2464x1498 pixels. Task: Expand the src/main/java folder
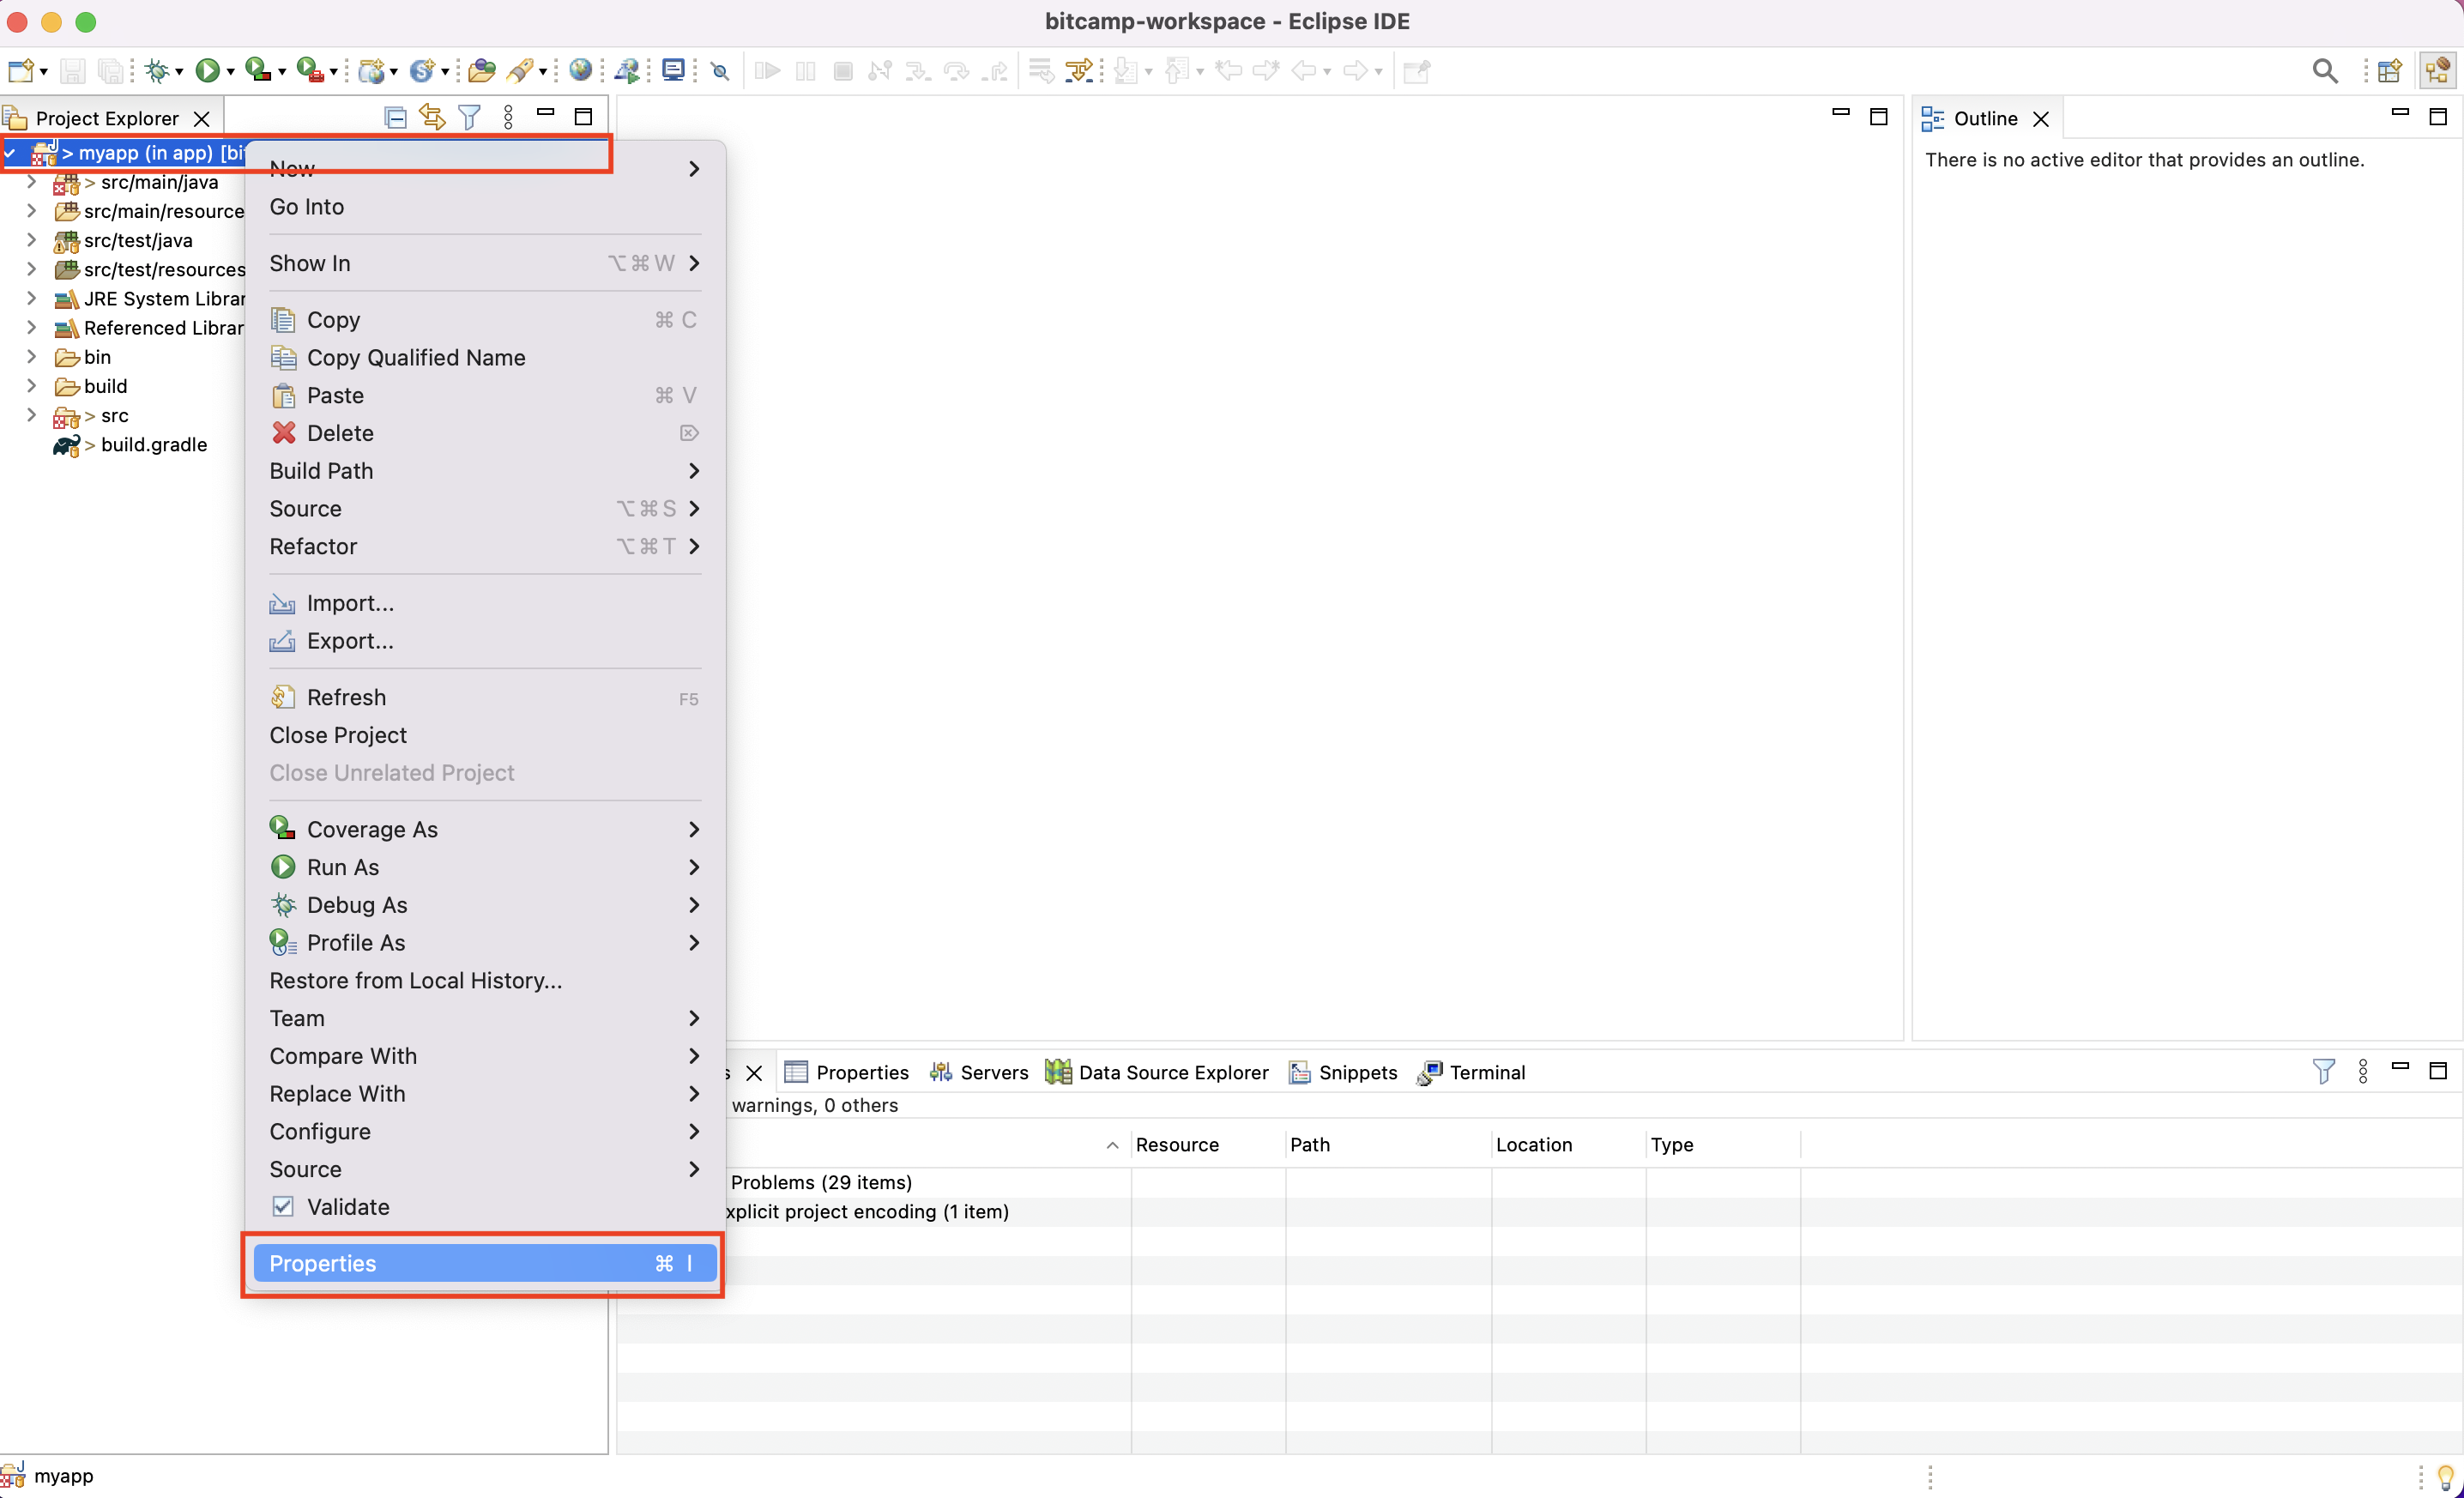pyautogui.click(x=31, y=182)
